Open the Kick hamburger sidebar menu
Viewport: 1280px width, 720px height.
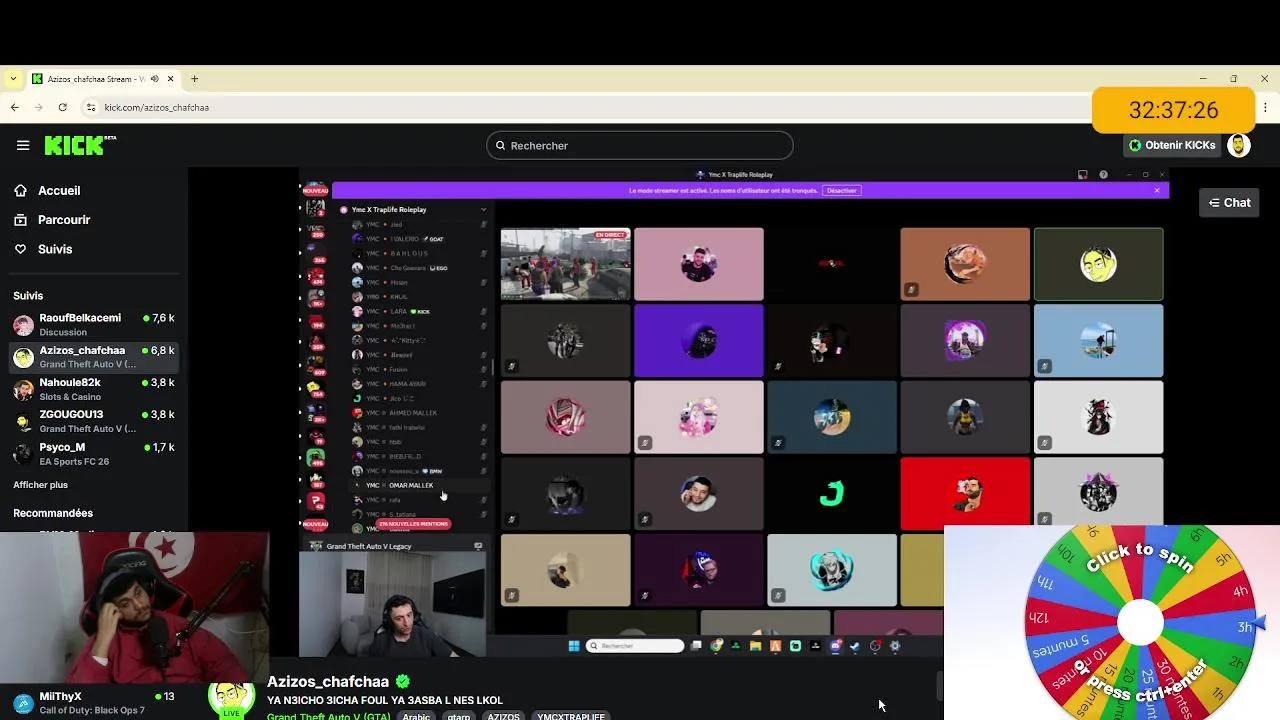23,145
